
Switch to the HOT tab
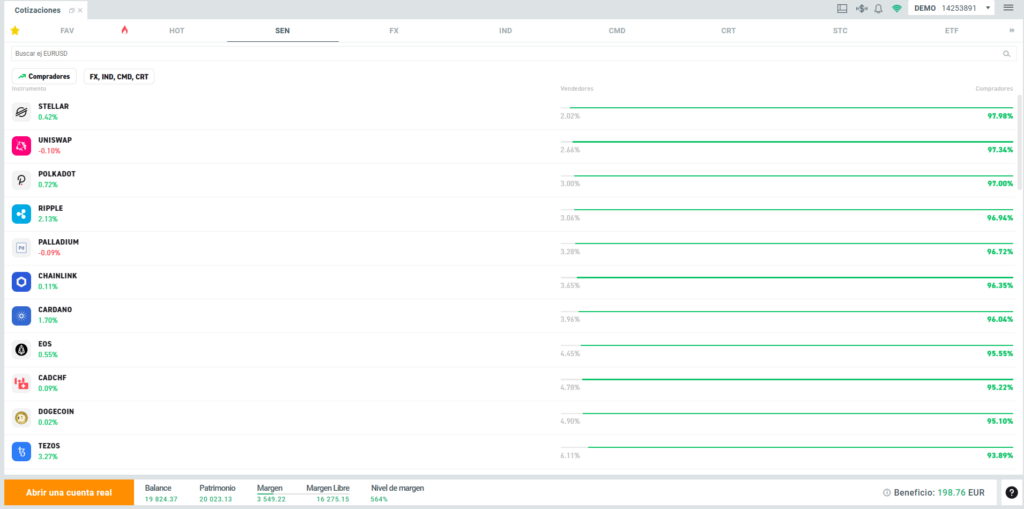pos(176,31)
